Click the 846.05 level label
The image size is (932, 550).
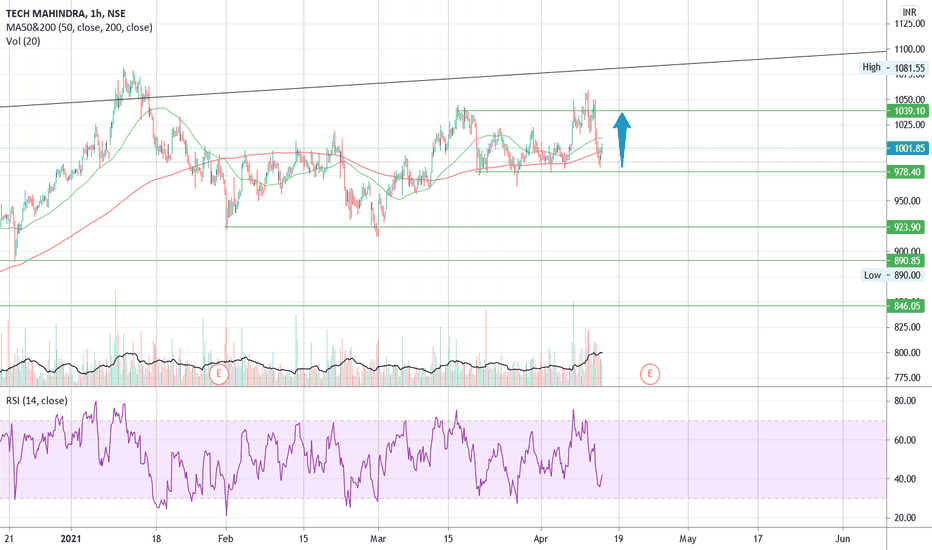click(x=908, y=306)
